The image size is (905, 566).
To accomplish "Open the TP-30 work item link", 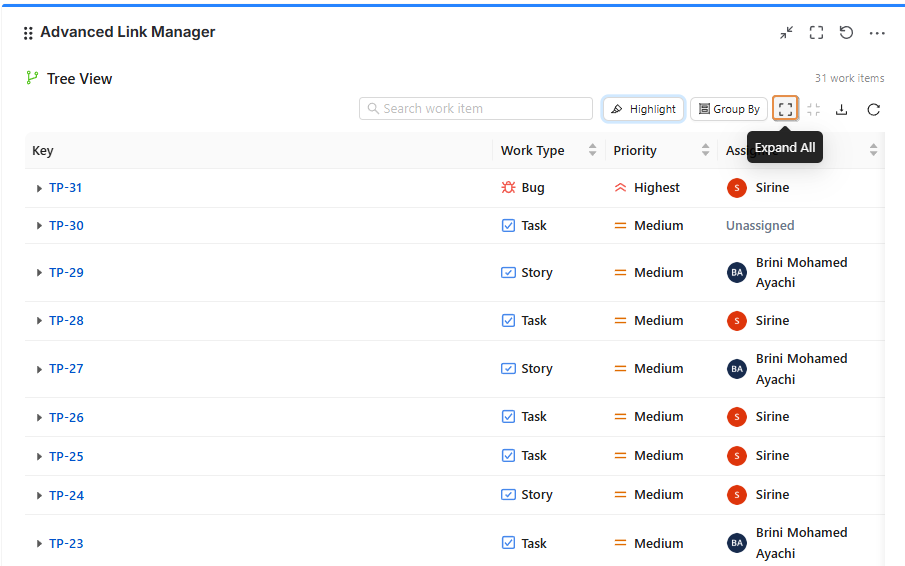I will (66, 226).
